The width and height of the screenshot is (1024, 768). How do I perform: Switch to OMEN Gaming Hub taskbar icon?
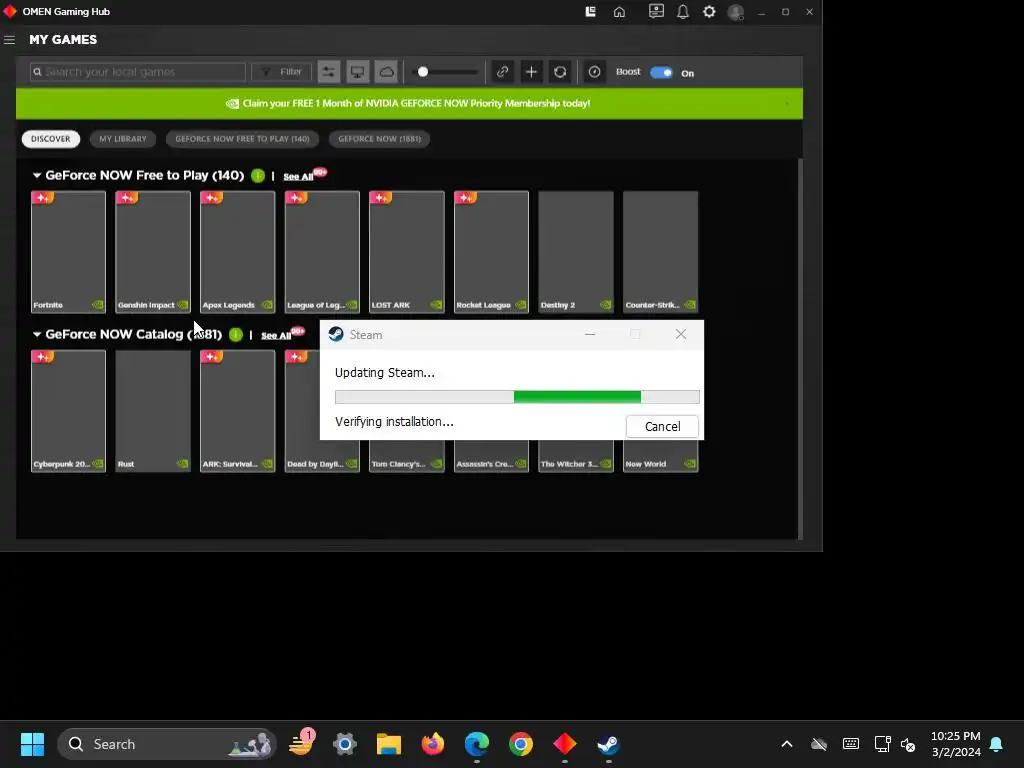click(565, 744)
